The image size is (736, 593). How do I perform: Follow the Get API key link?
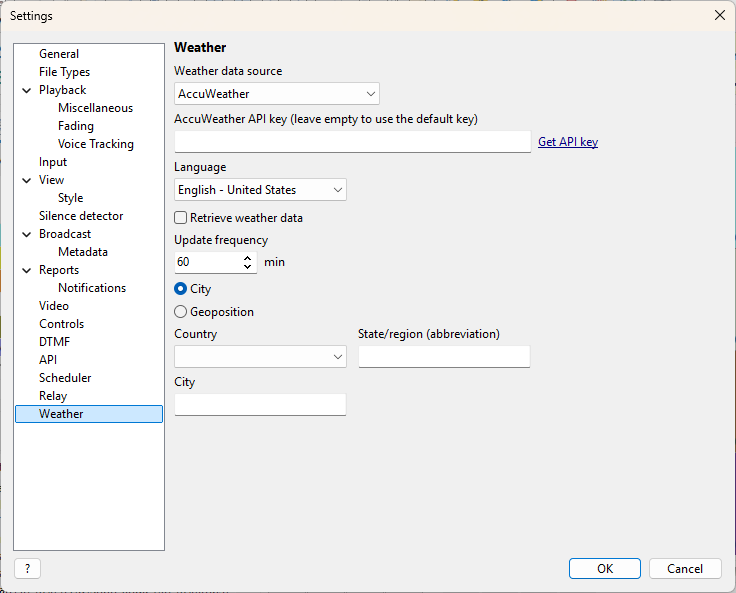pos(567,142)
